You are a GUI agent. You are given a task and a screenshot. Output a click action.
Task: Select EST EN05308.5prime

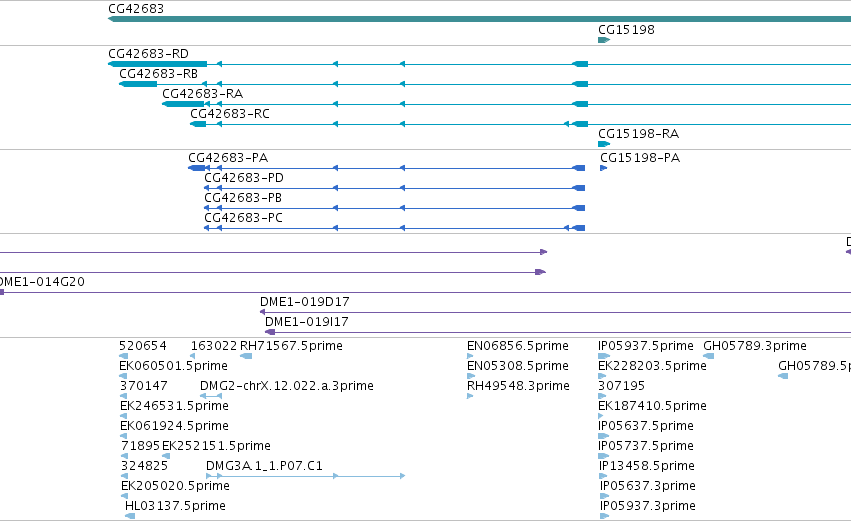point(518,366)
